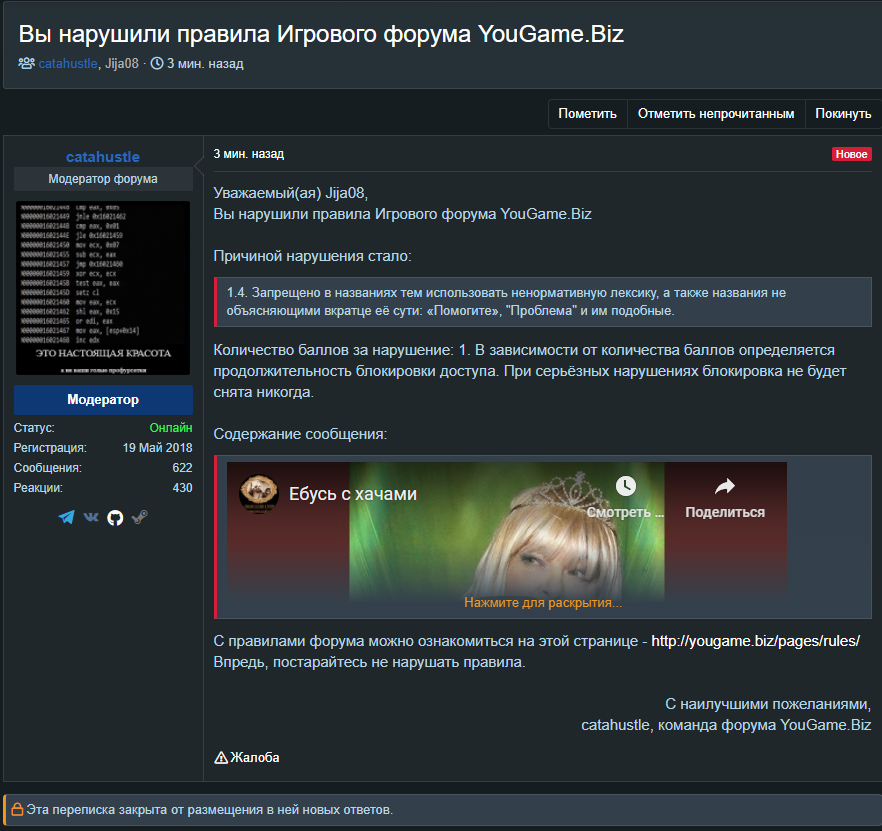
Task: Click the warning triangle icon beside Жалоба
Action: click(221, 758)
